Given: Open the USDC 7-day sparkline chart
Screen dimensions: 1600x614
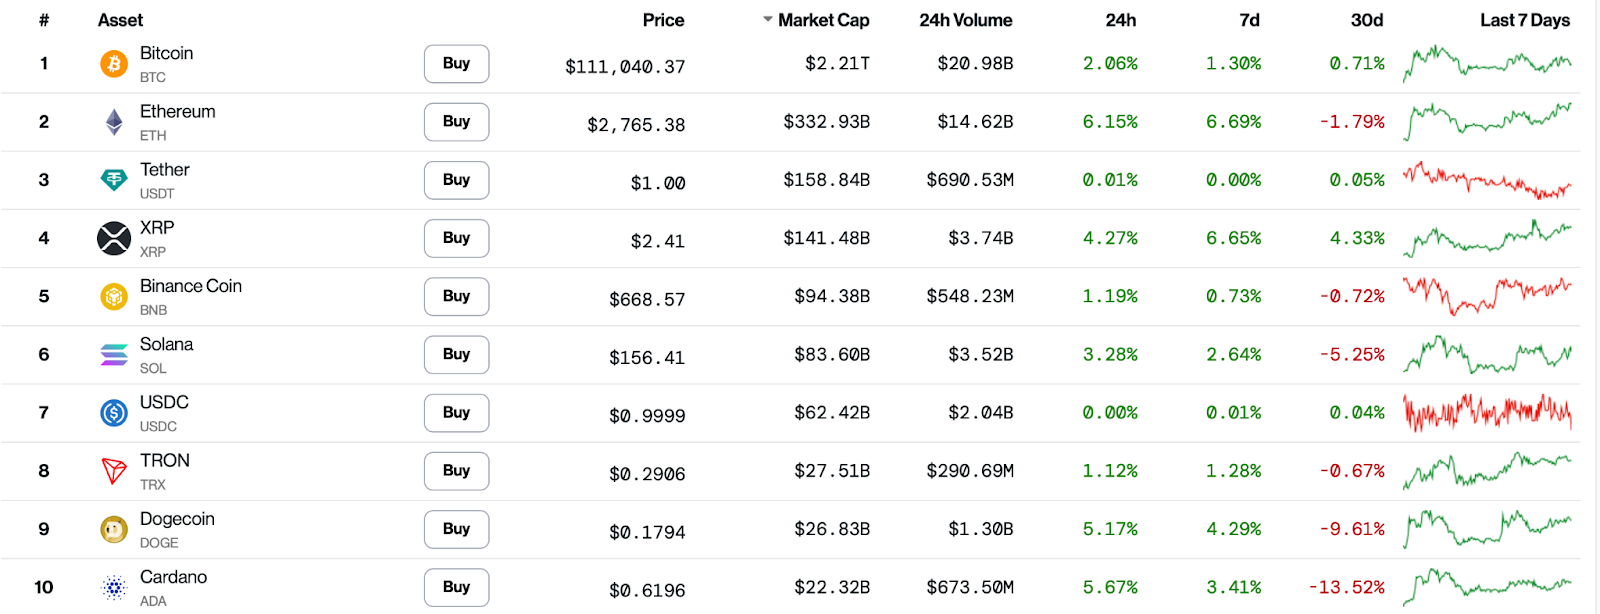Looking at the screenshot, I should 1487,412.
